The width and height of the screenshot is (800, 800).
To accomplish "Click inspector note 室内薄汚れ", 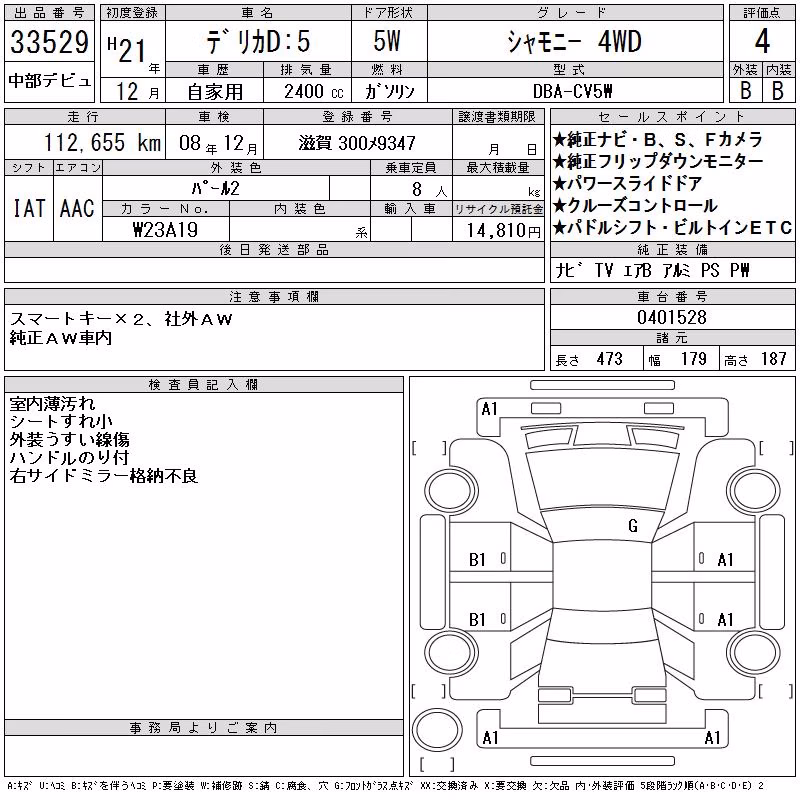I will click(x=52, y=404).
